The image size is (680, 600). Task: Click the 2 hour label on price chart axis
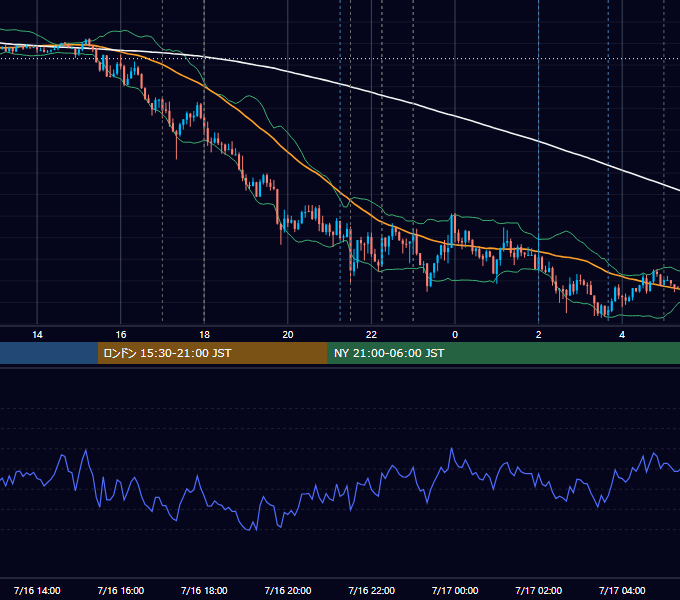[x=539, y=335]
